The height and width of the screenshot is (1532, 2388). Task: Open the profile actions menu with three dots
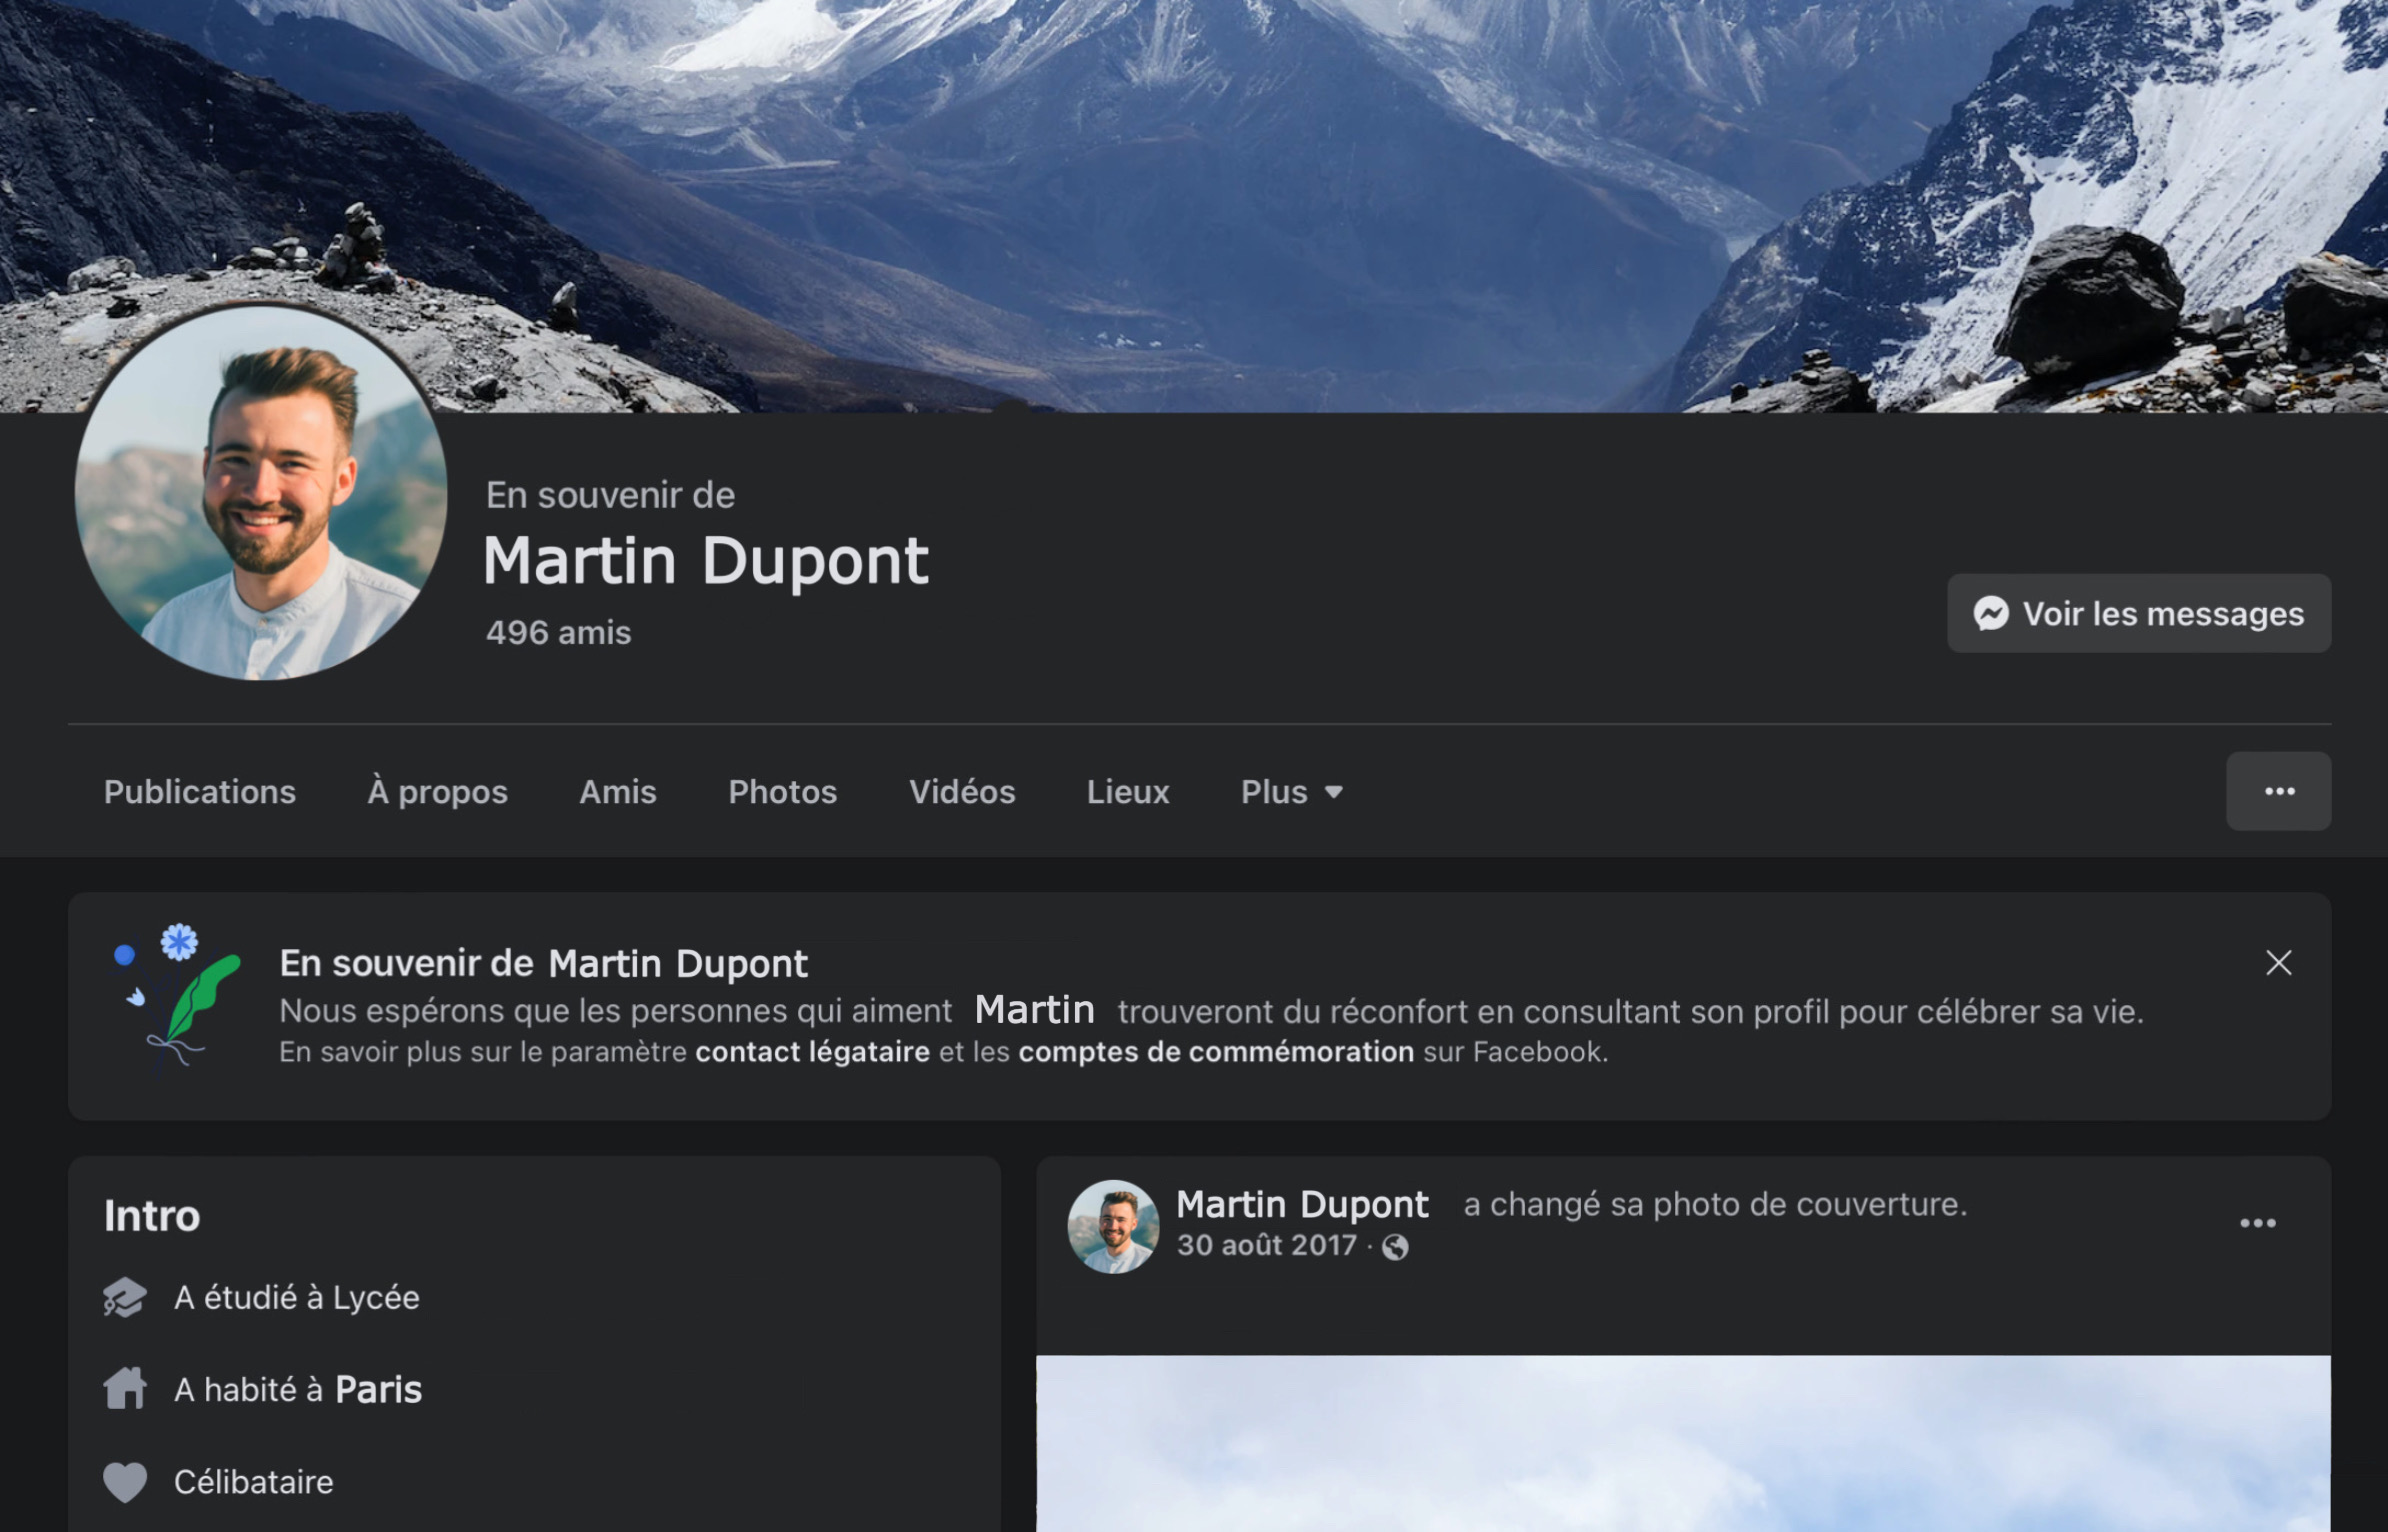point(2279,791)
